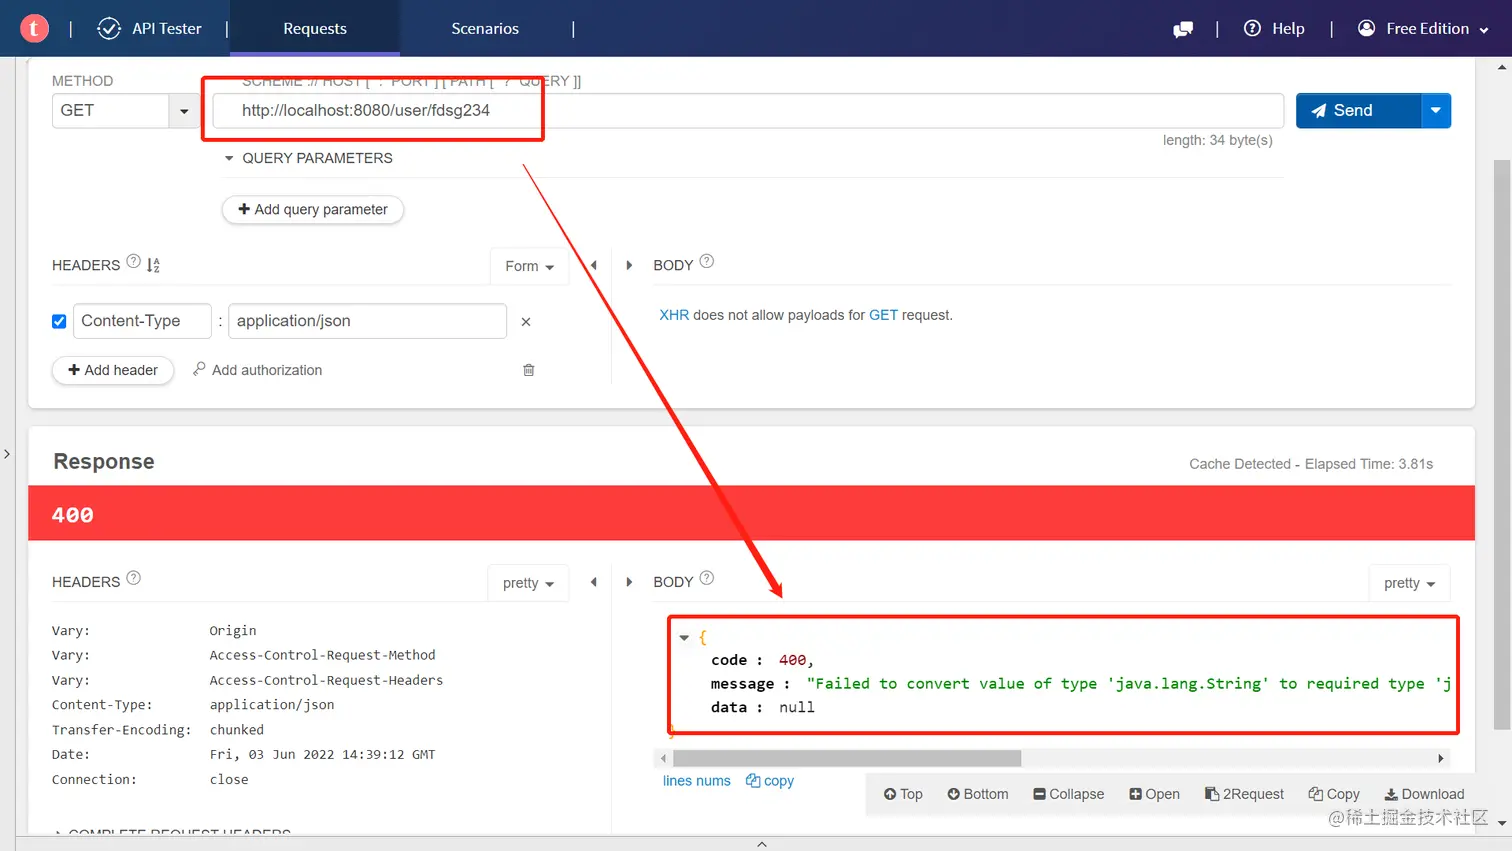This screenshot has height=851, width=1512.
Task: Click the 'chunked' Transfer-Encoding value
Action: pos(237,730)
